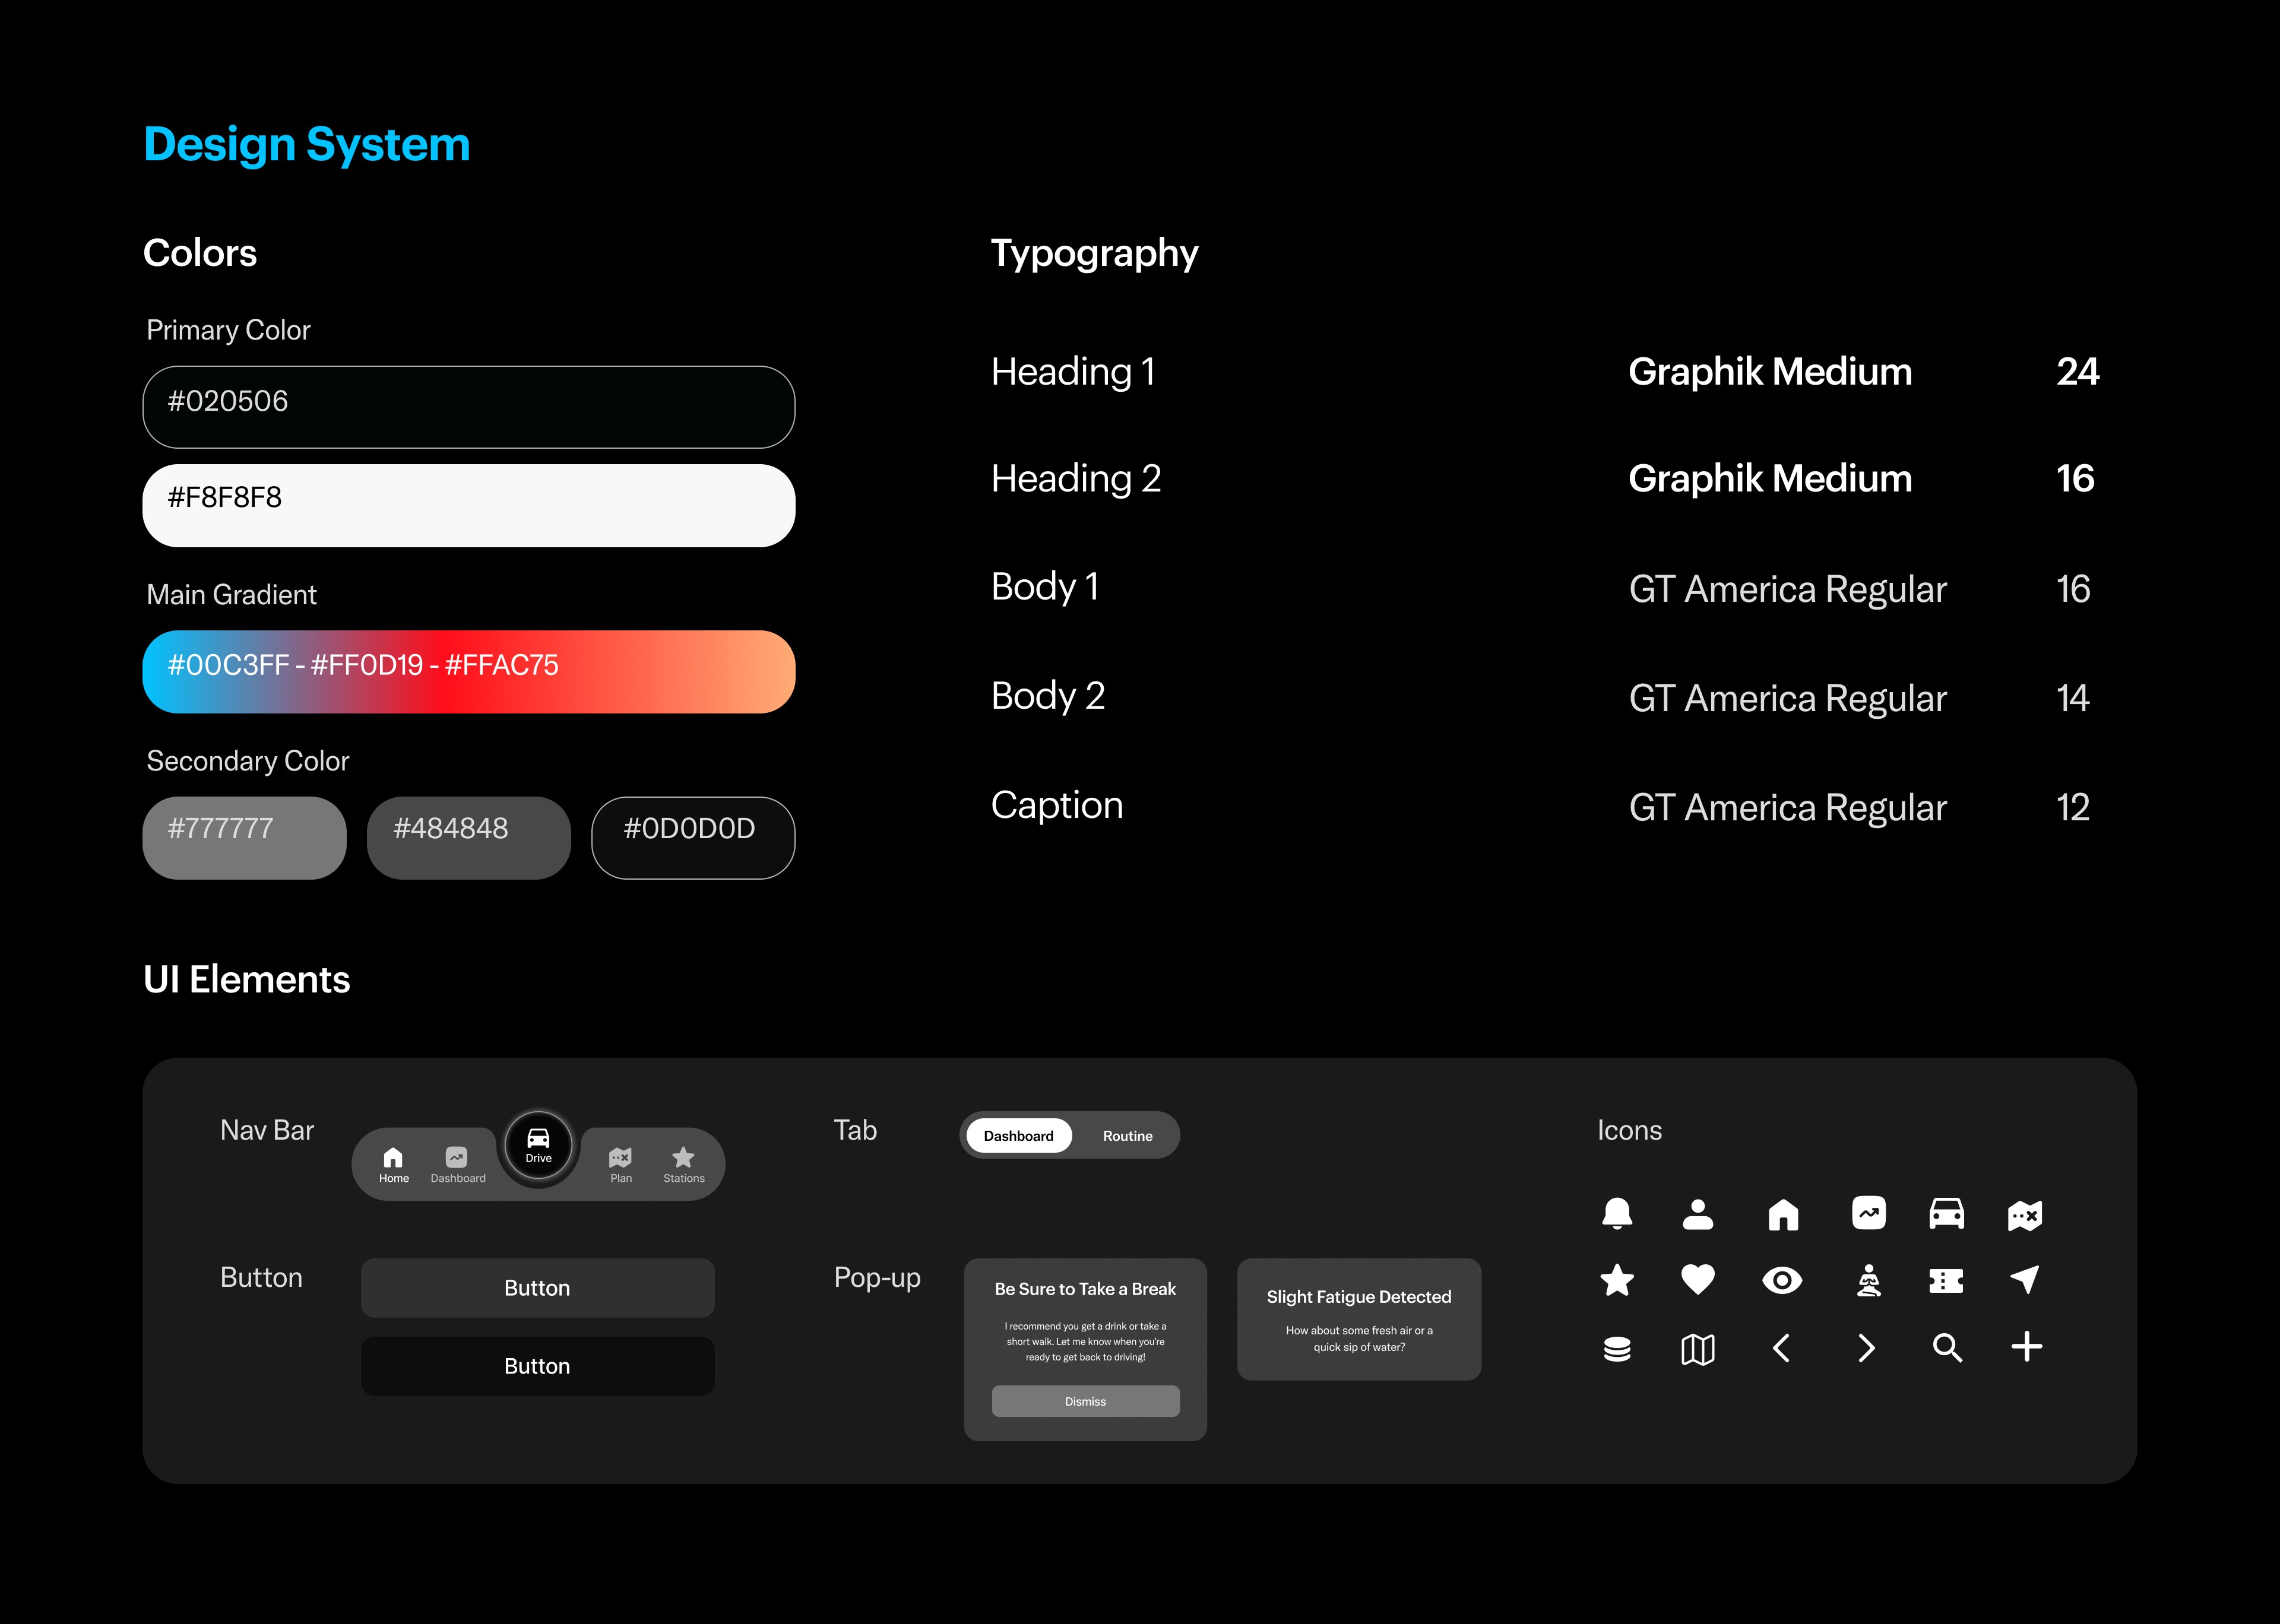Click the left chevron arrow icon
2280x1624 pixels.
[1781, 1348]
